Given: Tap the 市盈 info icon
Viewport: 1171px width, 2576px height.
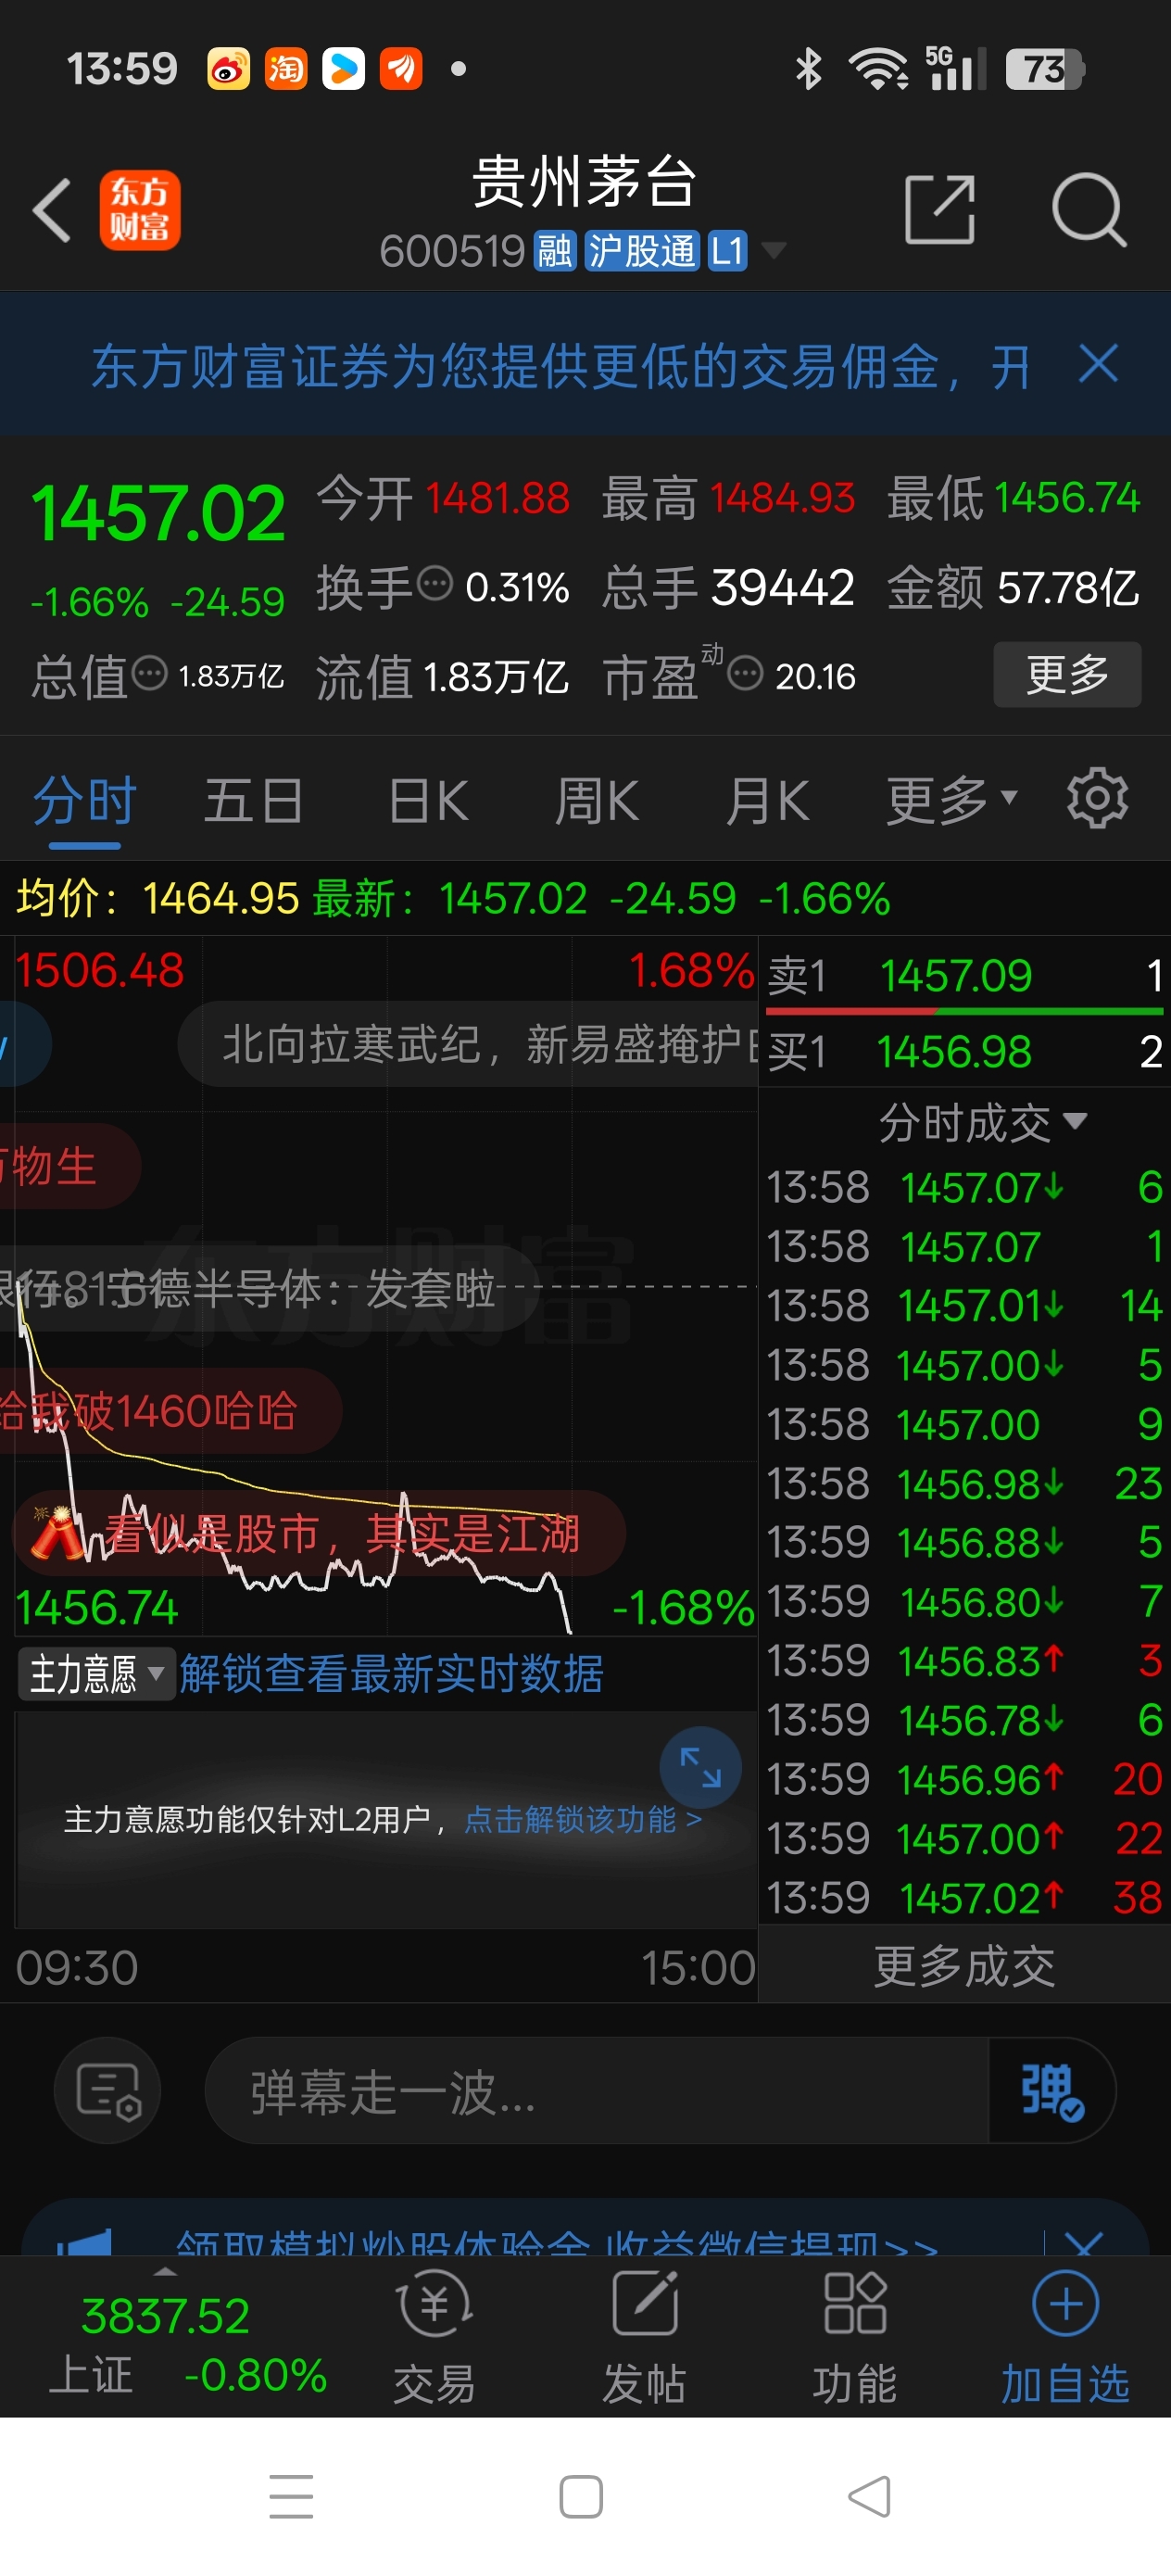Looking at the screenshot, I should pyautogui.click(x=745, y=673).
